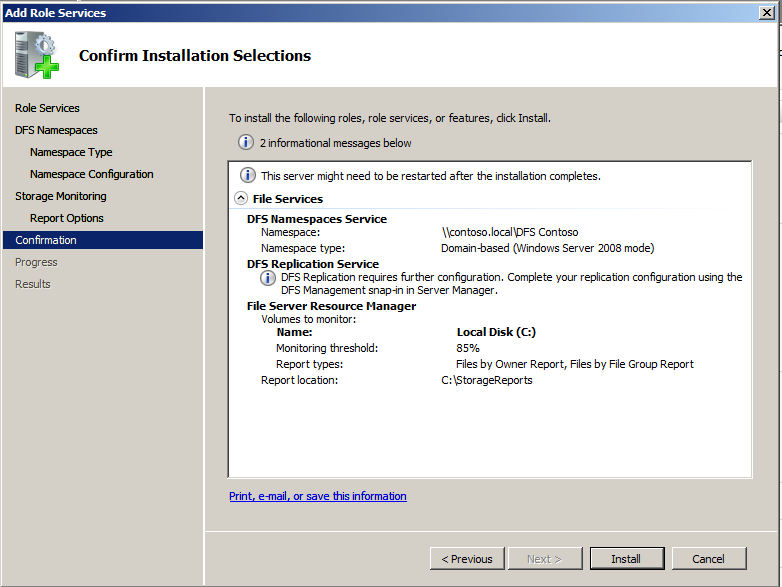
Task: Jump to Namespace Configuration page
Action: coord(91,174)
